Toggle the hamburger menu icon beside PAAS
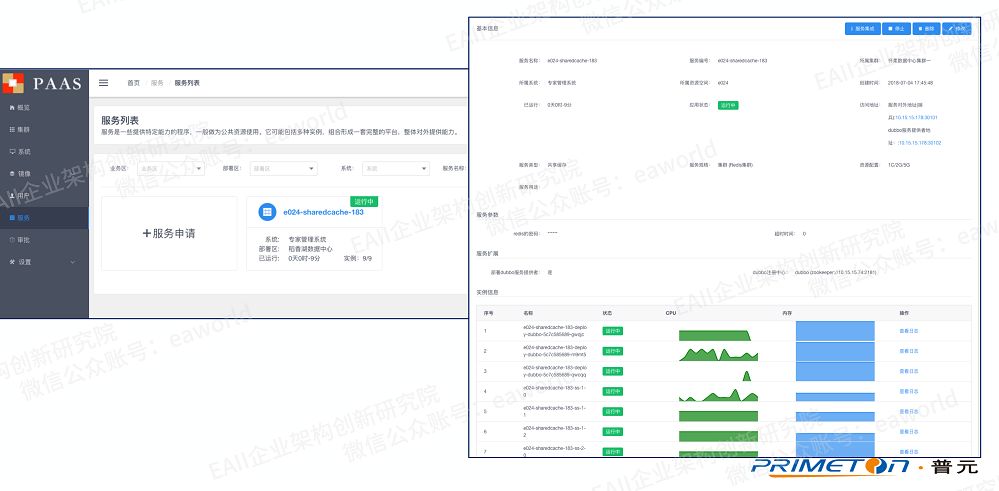This screenshot has width=999, height=491. pyautogui.click(x=104, y=83)
